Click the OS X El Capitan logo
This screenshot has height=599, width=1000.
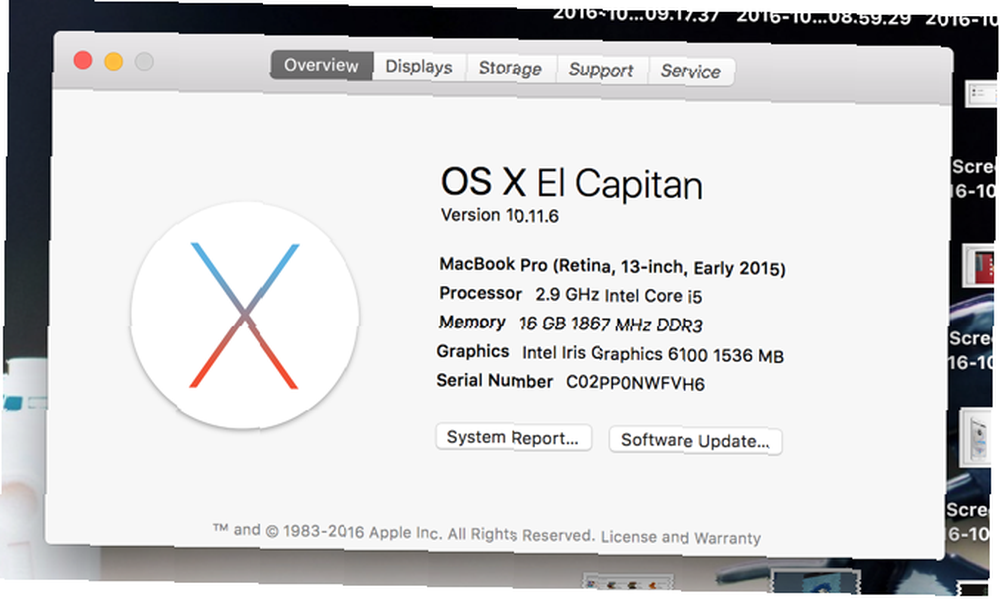point(245,315)
